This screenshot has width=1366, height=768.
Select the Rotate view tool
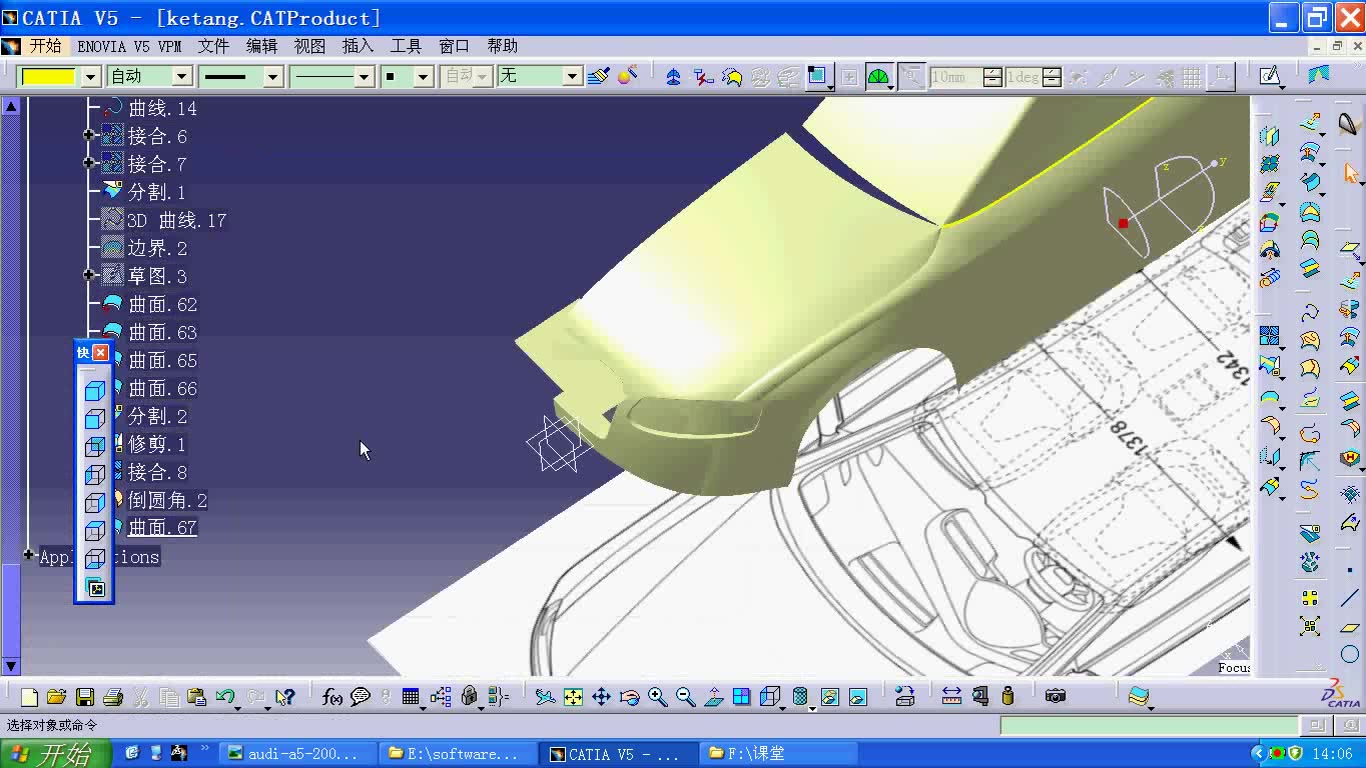click(x=629, y=697)
